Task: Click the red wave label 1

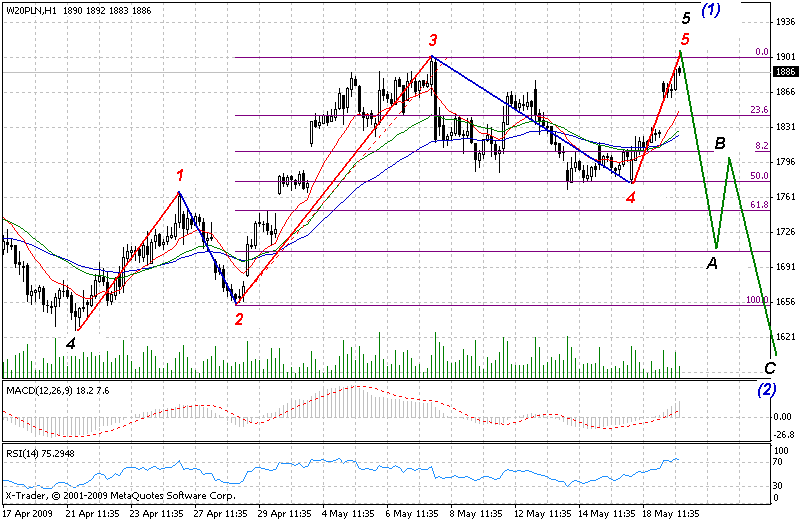Action: pyautogui.click(x=180, y=176)
